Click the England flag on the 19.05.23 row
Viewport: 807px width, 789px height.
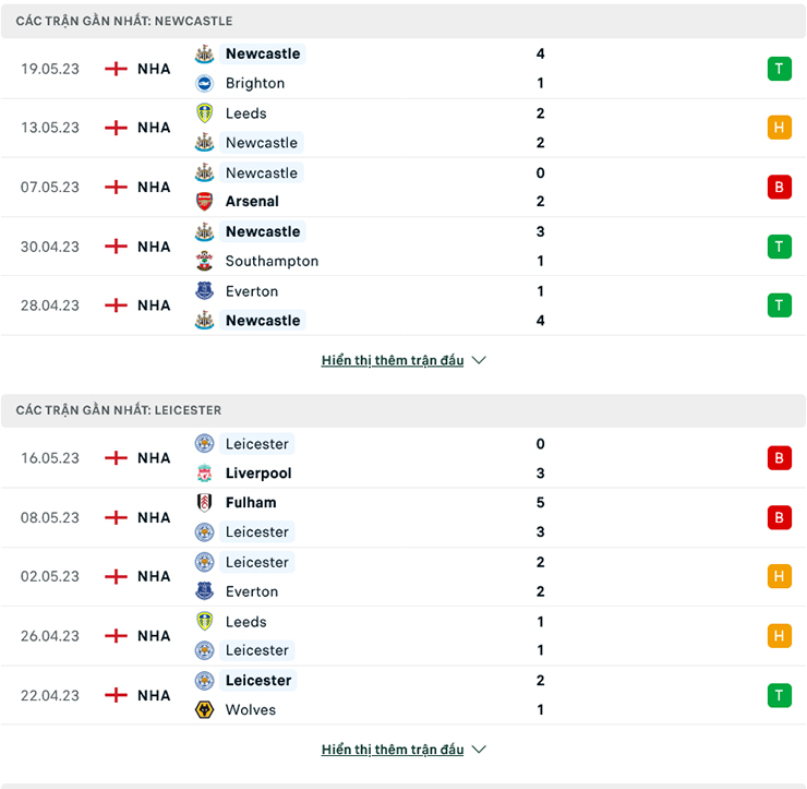click(x=116, y=69)
